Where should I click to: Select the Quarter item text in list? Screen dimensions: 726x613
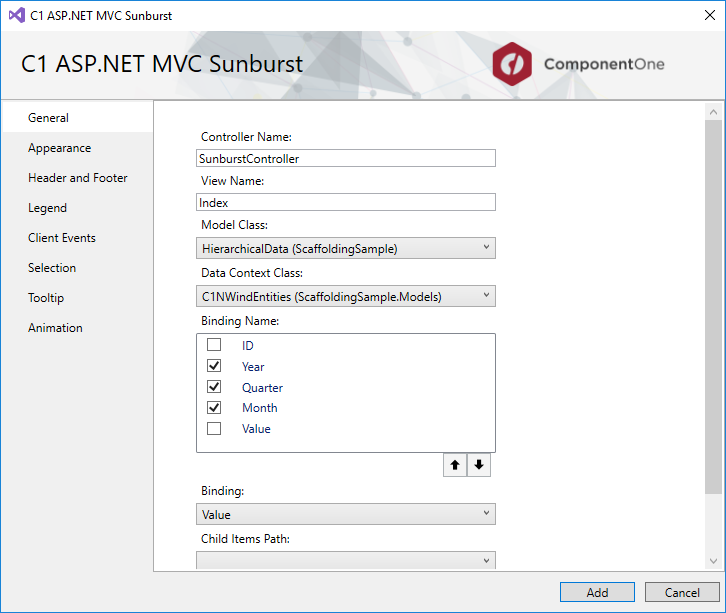click(262, 388)
